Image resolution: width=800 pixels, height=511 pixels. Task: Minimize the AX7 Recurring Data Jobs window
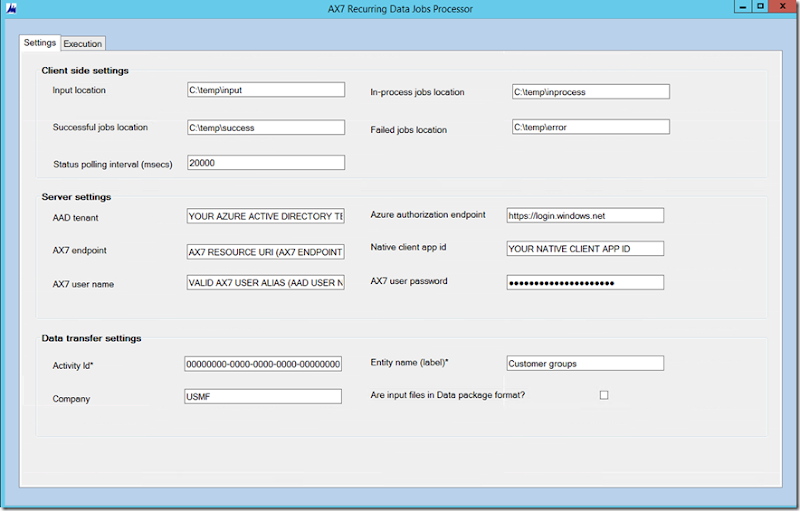[742, 6]
